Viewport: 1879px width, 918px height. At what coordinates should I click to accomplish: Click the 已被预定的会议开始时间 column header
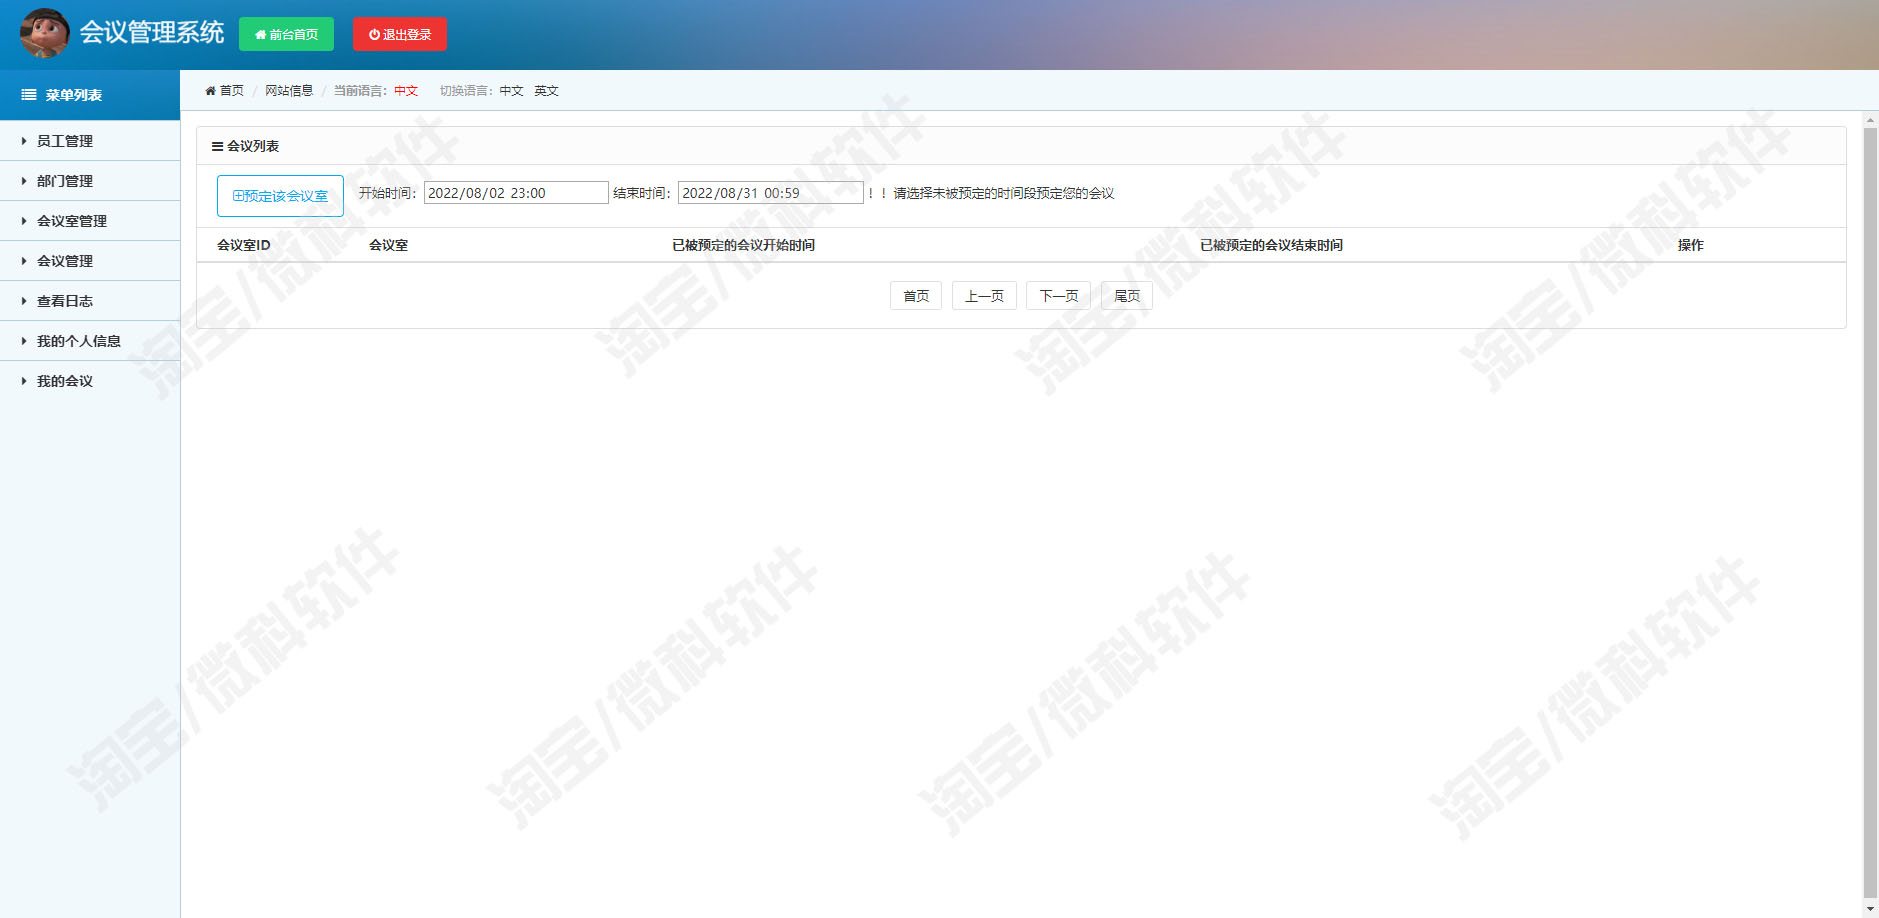coord(743,245)
